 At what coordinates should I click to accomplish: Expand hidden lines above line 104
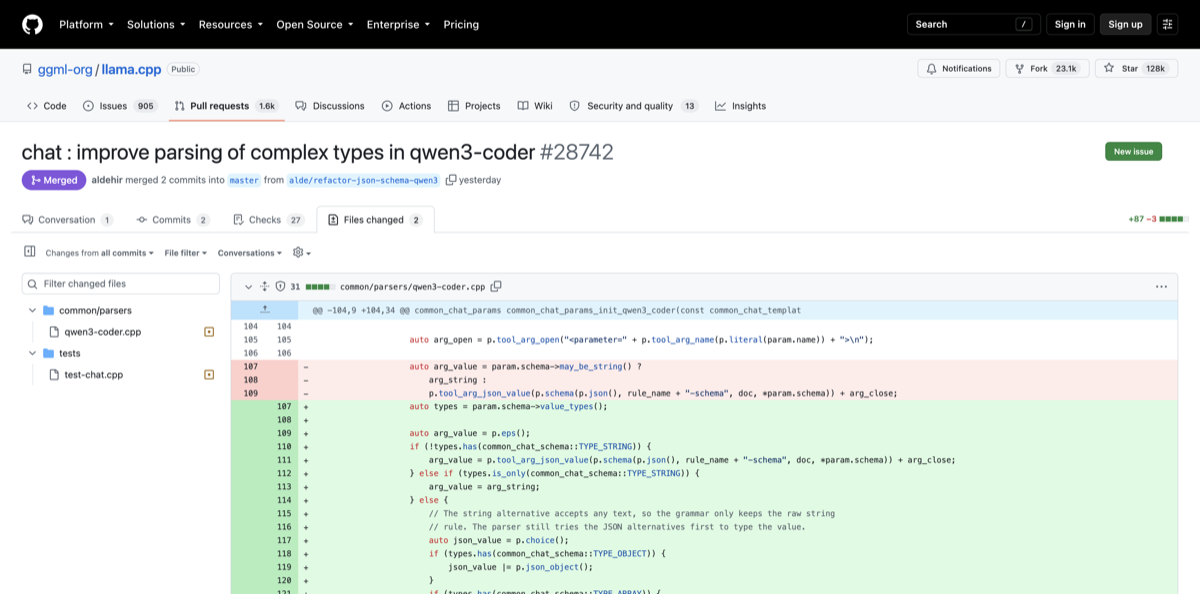(264, 310)
